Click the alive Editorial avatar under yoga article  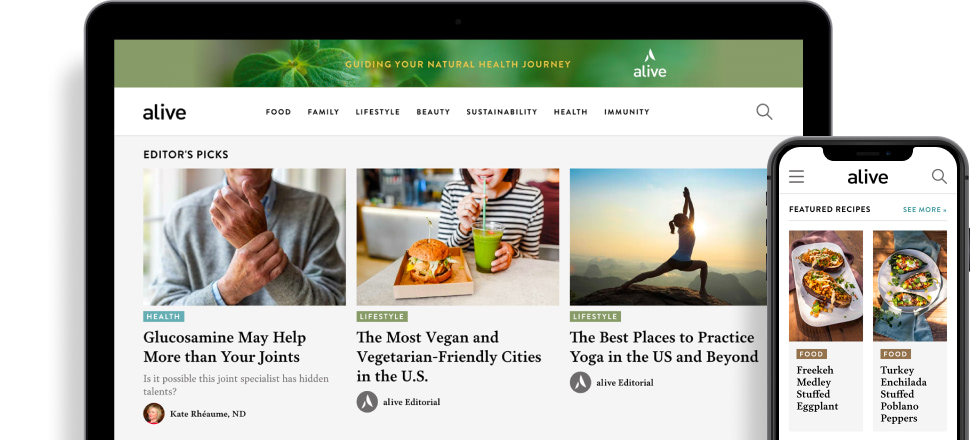tap(580, 382)
